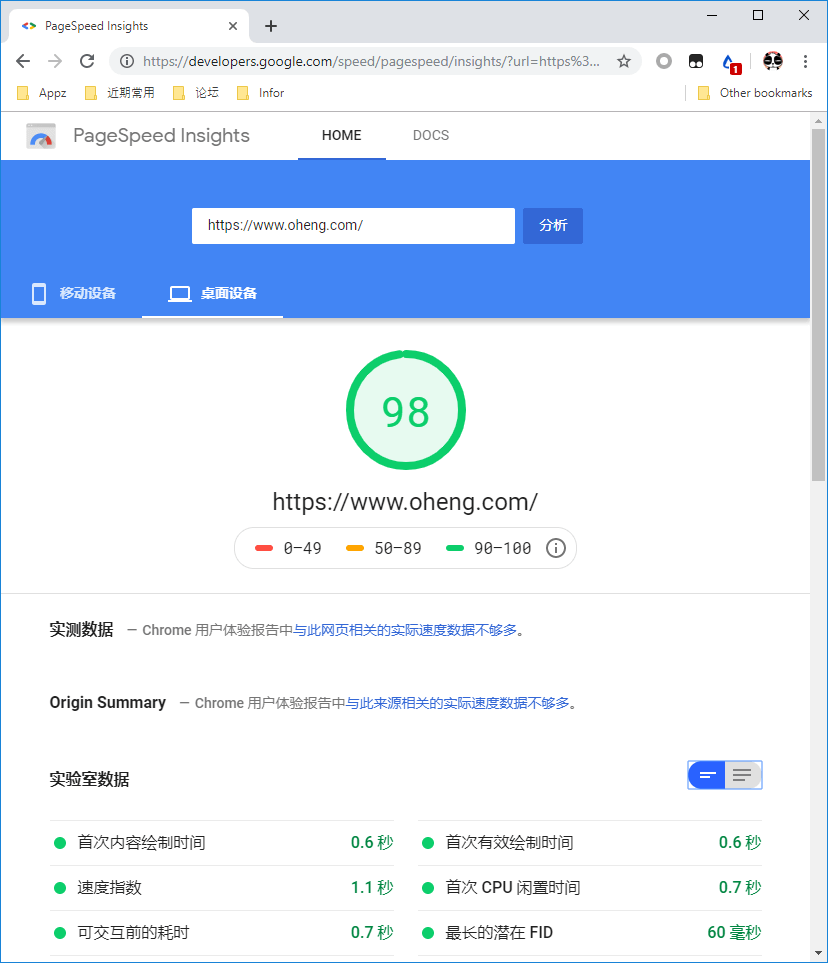Open the black square extension icon
This screenshot has height=963, width=828.
pos(696,61)
